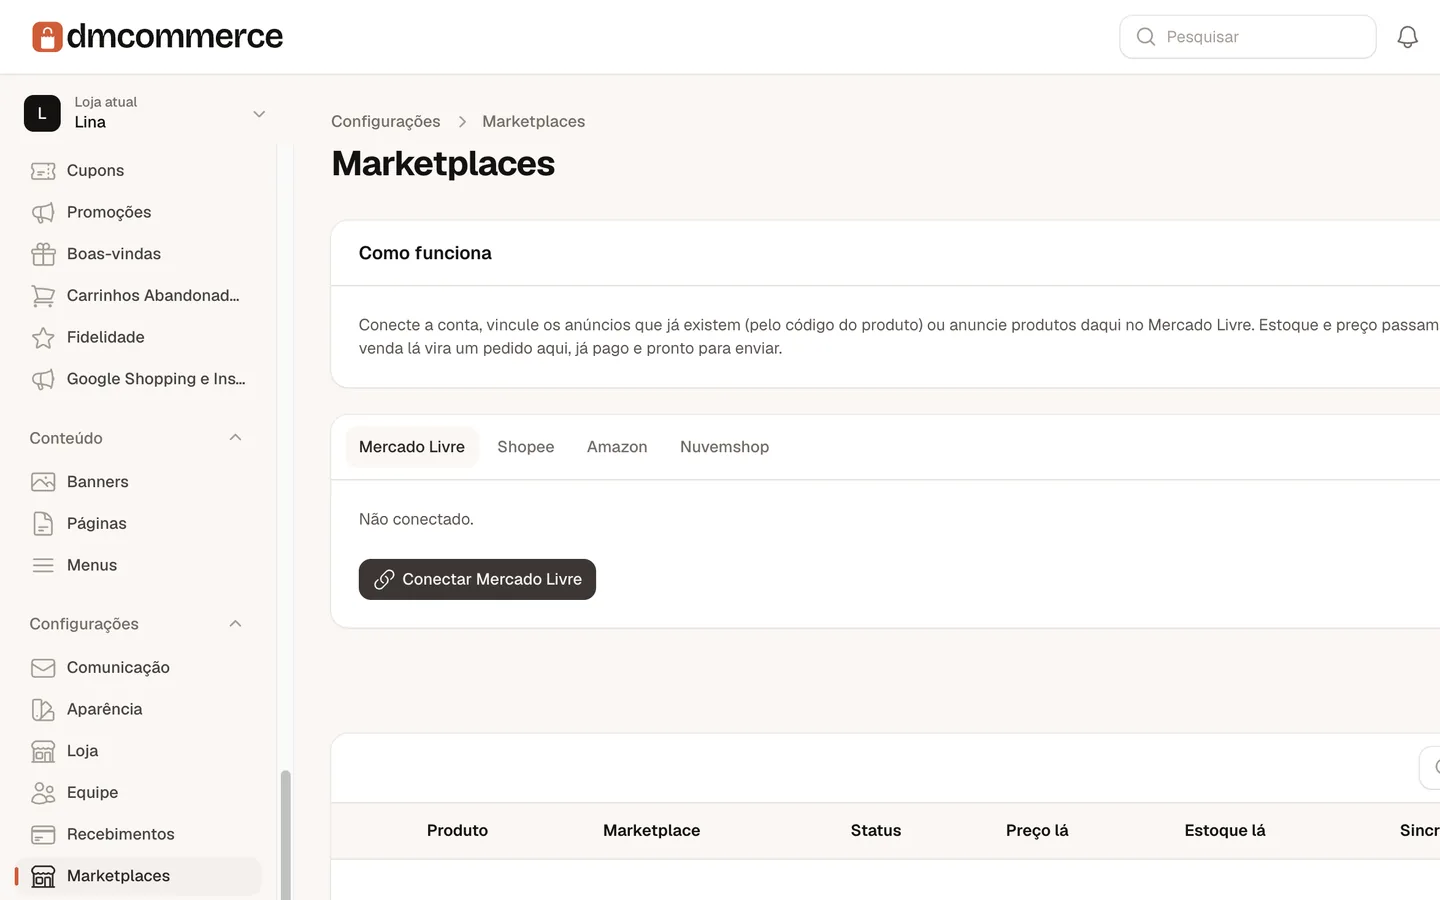Click the Fidelidade star icon
This screenshot has width=1440, height=900.
pos(43,338)
